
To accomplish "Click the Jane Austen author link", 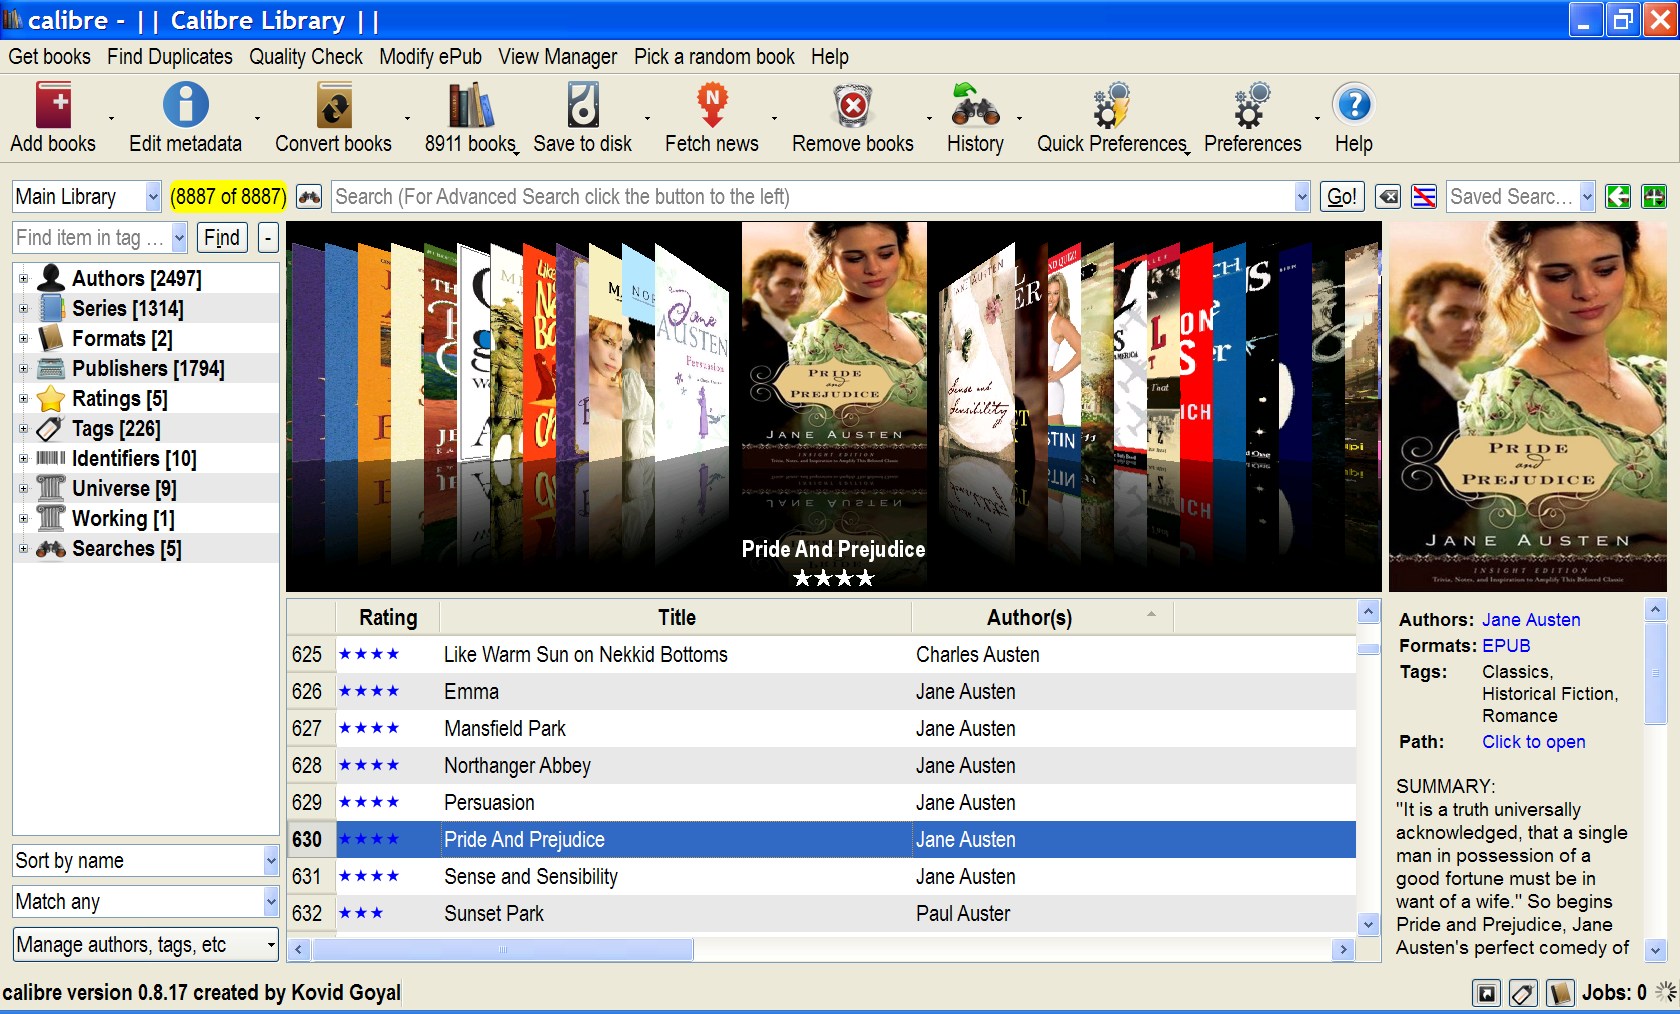I will (x=1530, y=620).
